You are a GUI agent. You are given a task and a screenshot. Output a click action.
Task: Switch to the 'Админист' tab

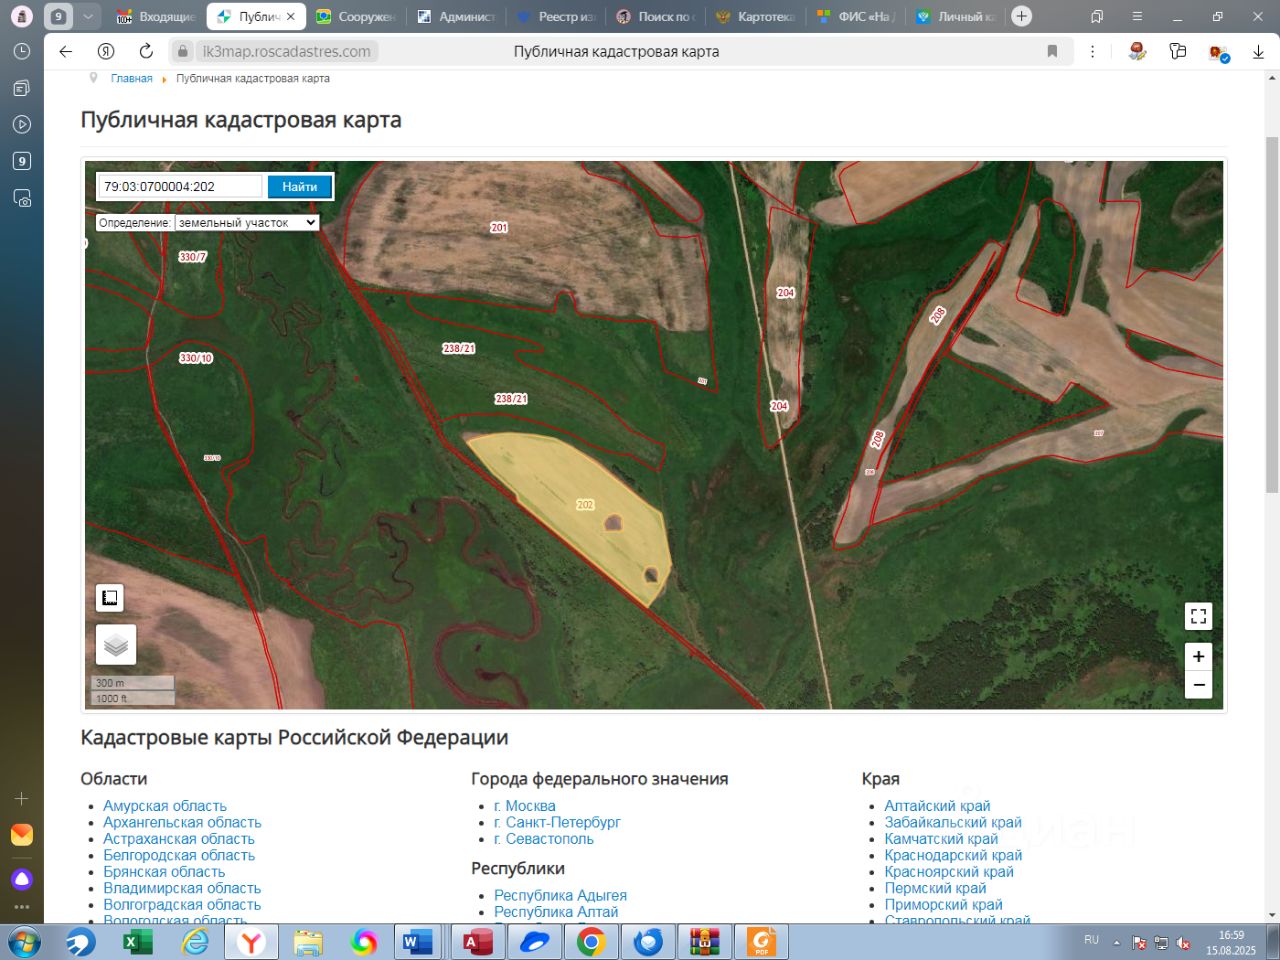tap(457, 16)
